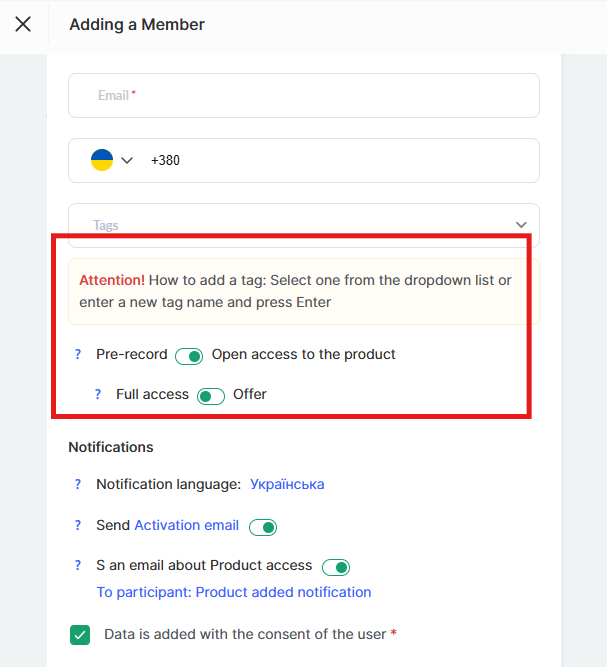Click the Notification language help icon
The height and width of the screenshot is (667, 607).
78,484
